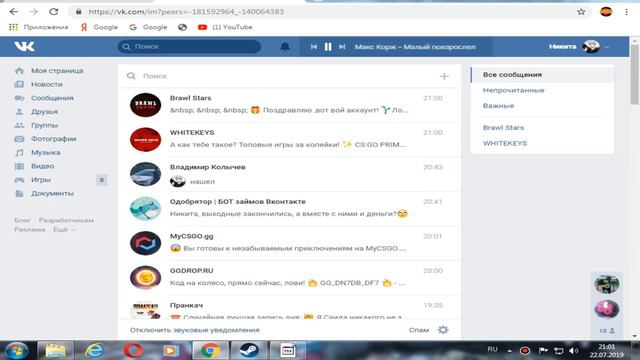
Task: Open Opera from taskbar
Action: [133, 351]
